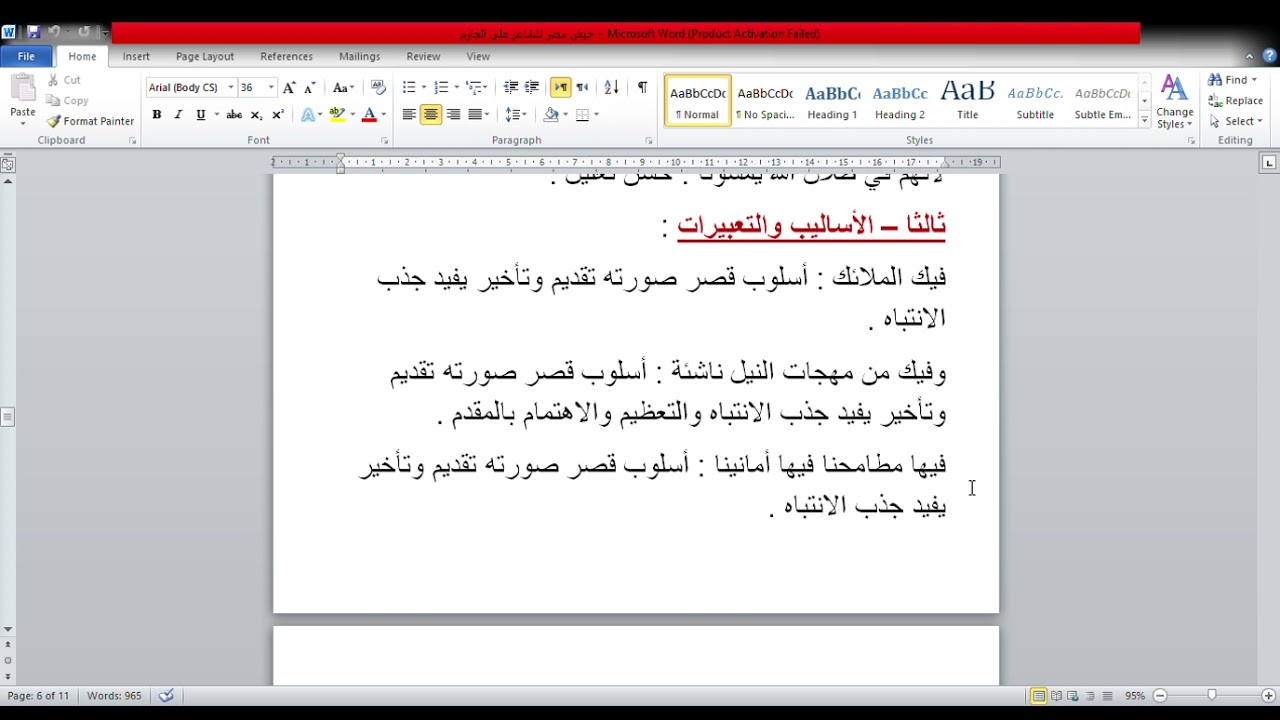Image resolution: width=1280 pixels, height=720 pixels.
Task: Switch to the References tab
Action: (x=286, y=57)
